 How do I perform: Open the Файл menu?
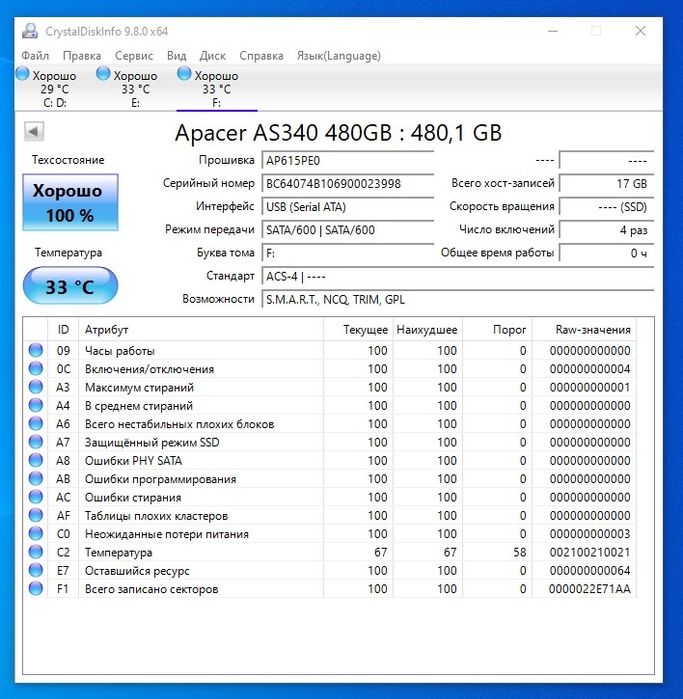click(35, 56)
